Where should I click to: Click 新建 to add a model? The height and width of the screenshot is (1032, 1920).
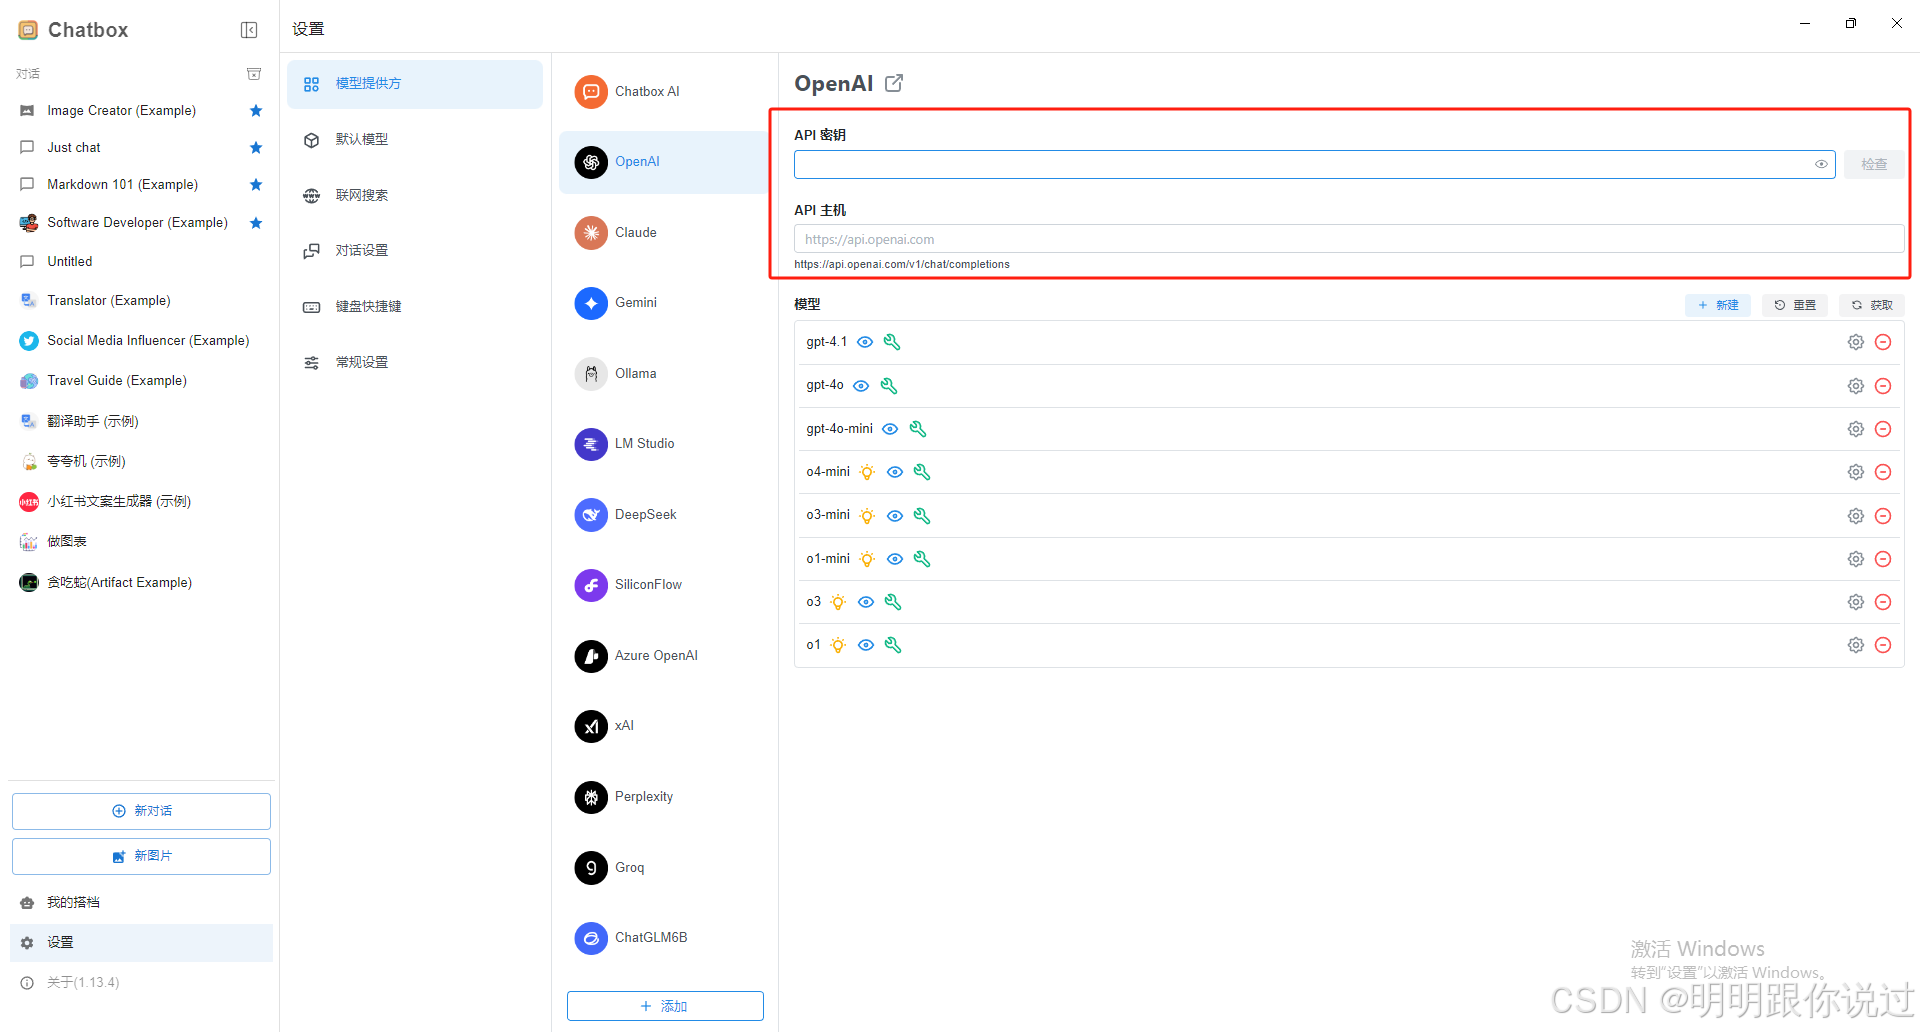click(x=1718, y=305)
